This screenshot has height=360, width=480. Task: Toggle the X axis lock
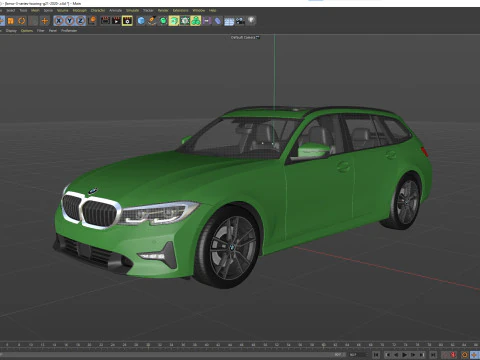(59, 21)
